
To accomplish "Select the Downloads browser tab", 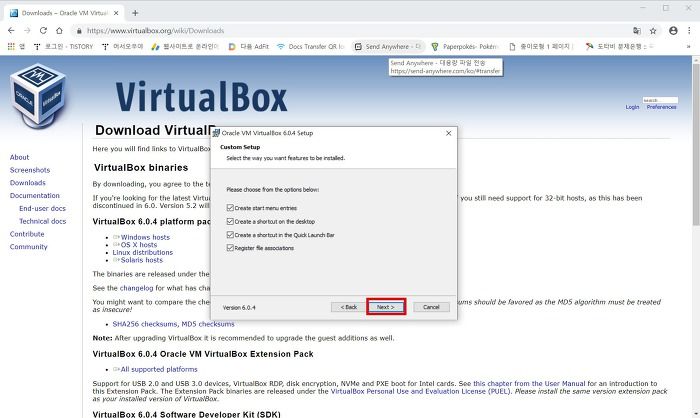I will 62,13.
